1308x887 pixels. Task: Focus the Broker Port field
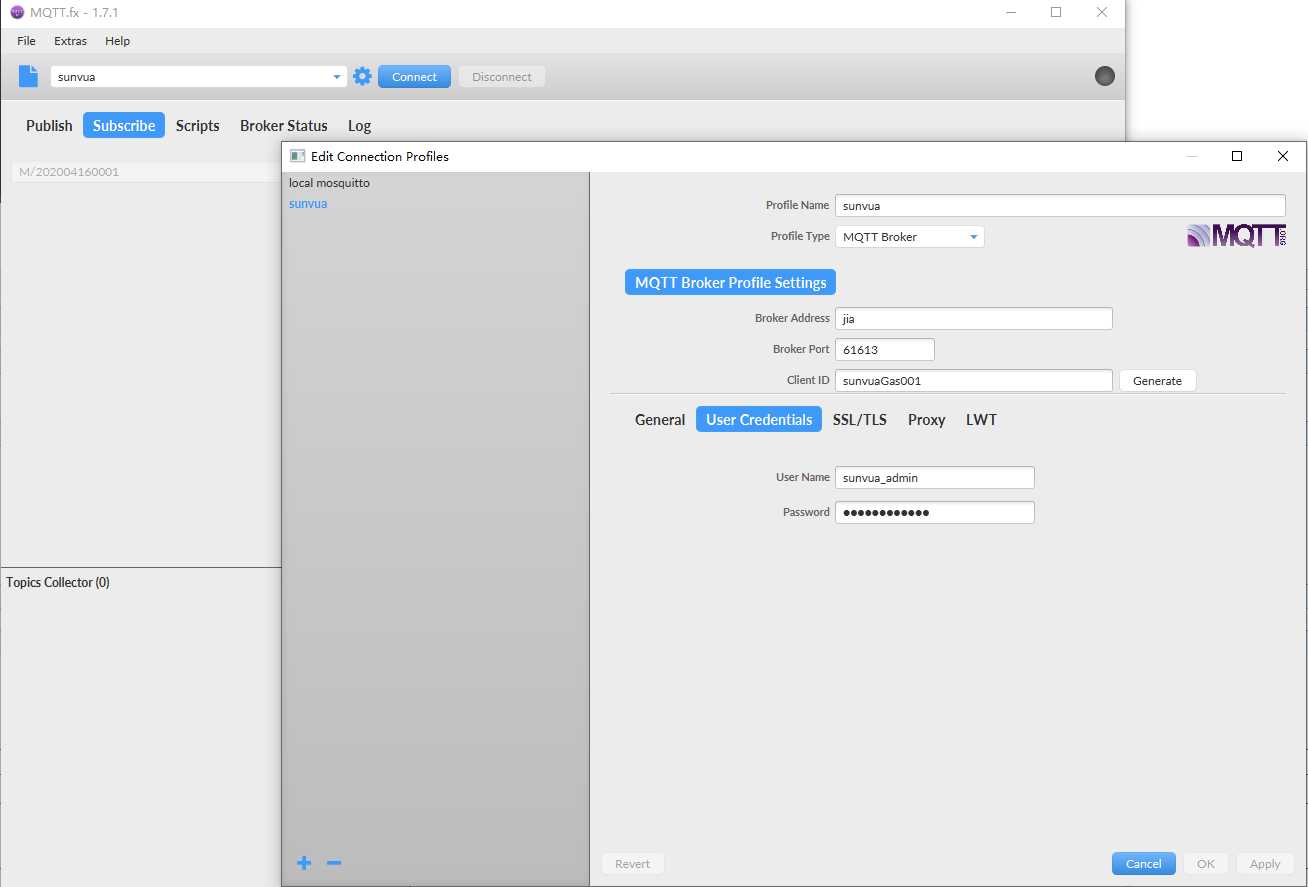coord(885,349)
